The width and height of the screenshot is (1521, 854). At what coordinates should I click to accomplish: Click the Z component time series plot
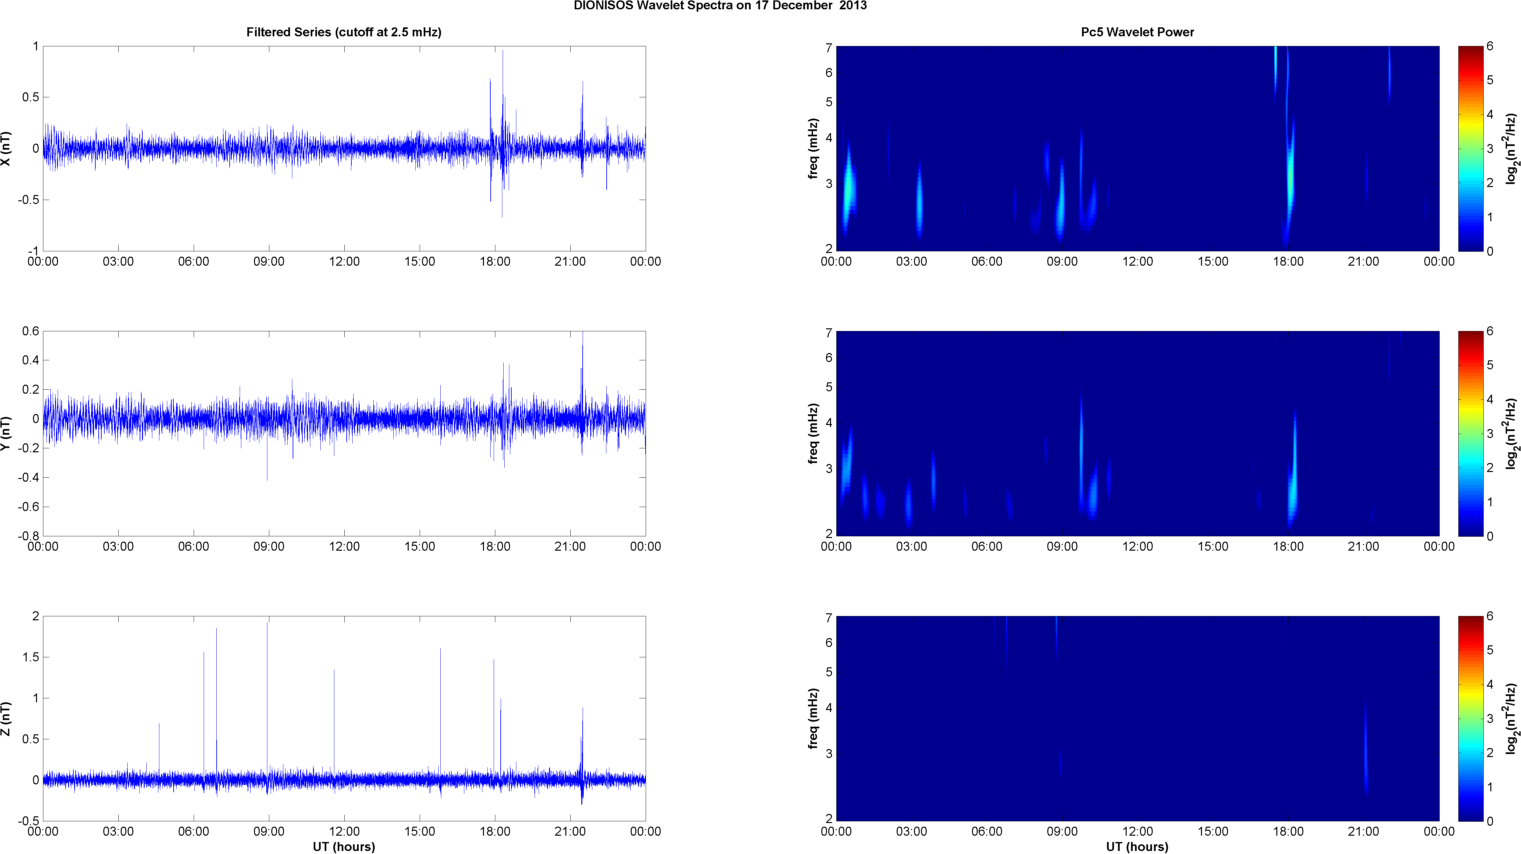pyautogui.click(x=344, y=718)
